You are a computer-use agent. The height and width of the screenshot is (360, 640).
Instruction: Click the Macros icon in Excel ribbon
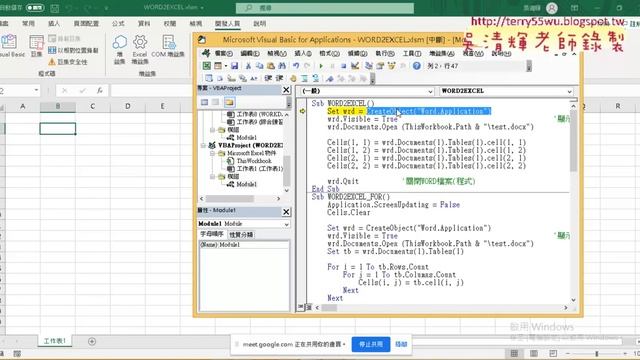(x=36, y=46)
